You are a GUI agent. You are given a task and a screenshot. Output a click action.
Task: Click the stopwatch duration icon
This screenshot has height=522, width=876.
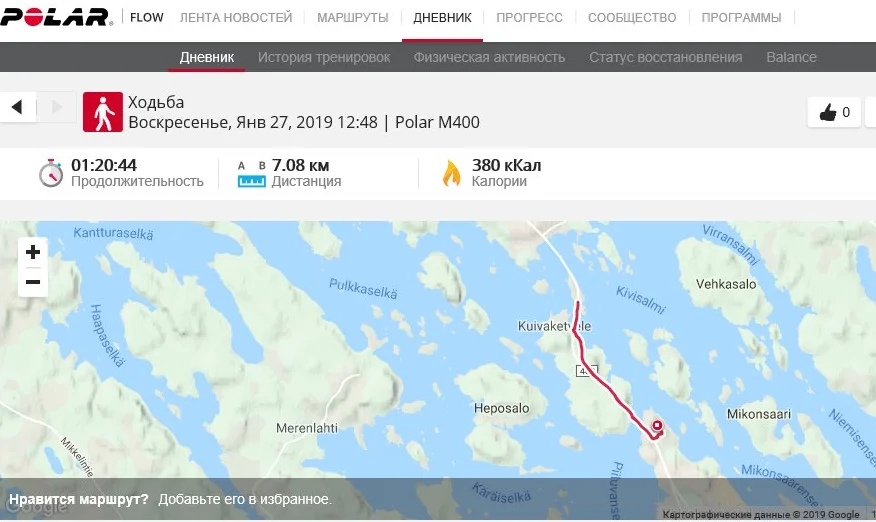51,173
